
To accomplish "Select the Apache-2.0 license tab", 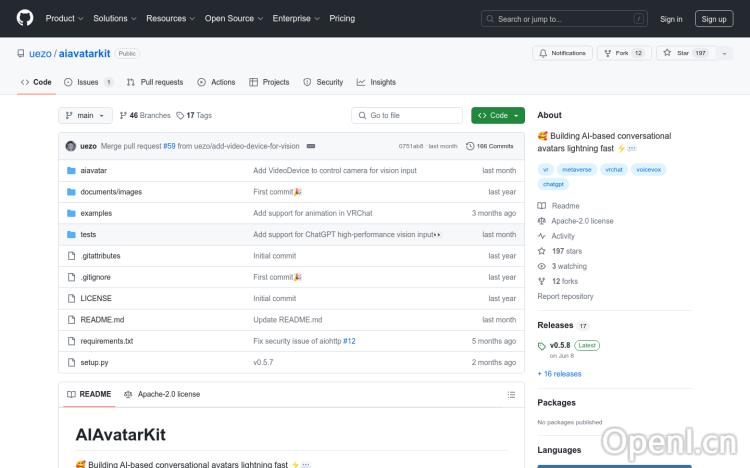I will [x=162, y=394].
